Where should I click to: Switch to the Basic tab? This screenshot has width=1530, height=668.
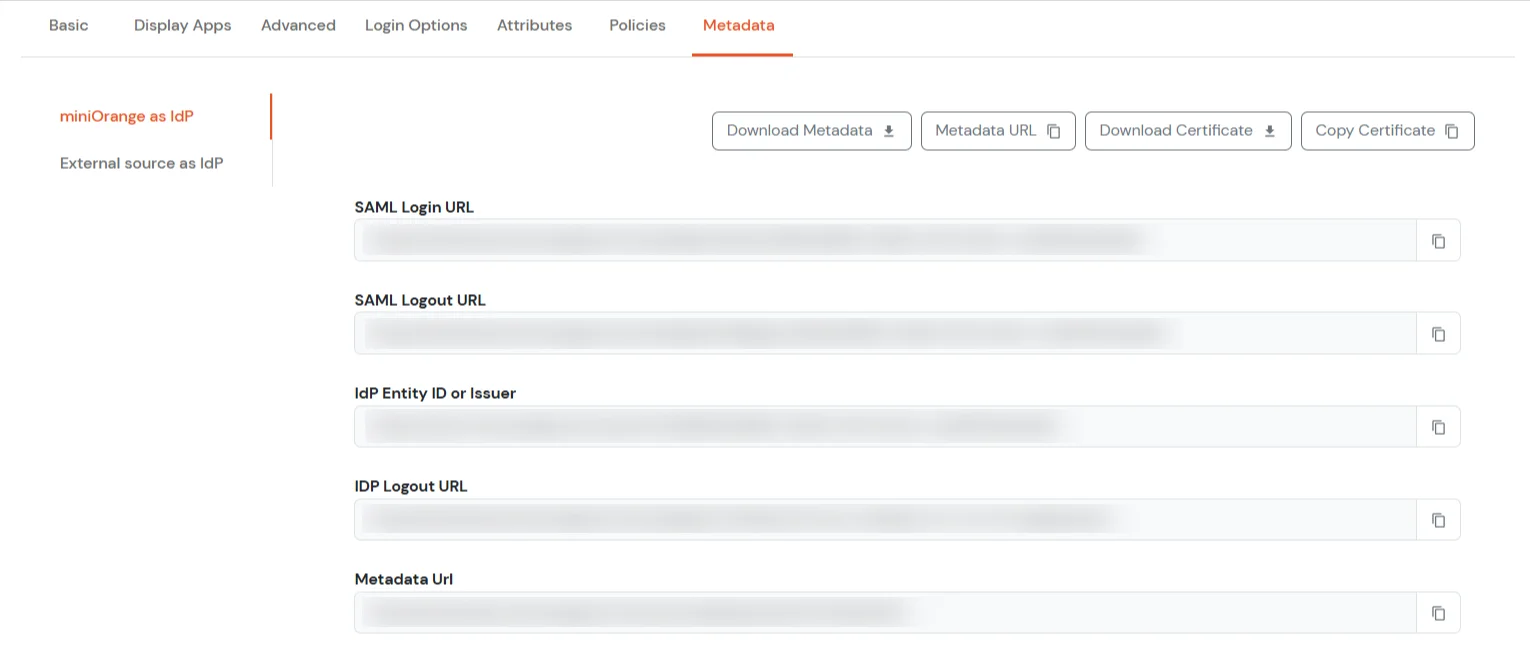pos(68,25)
